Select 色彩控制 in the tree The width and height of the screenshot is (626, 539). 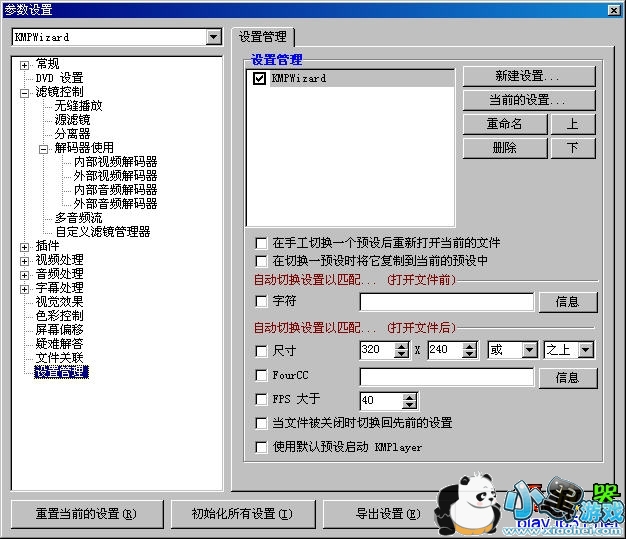[x=59, y=316]
